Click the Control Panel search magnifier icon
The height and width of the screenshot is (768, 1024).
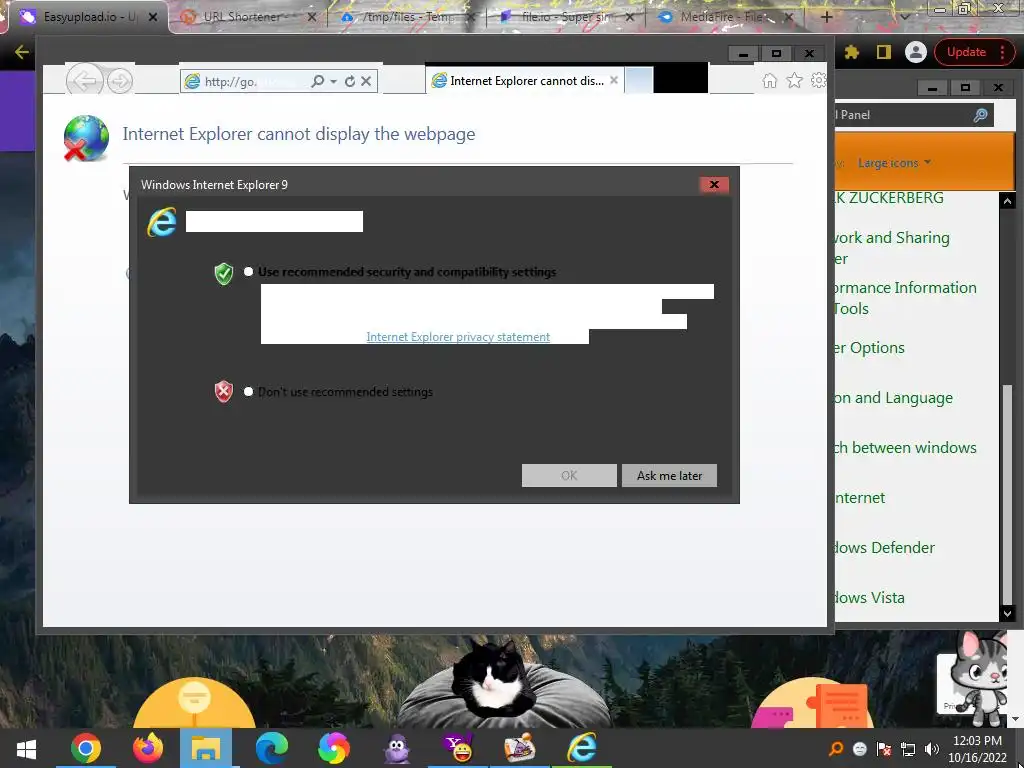980,116
